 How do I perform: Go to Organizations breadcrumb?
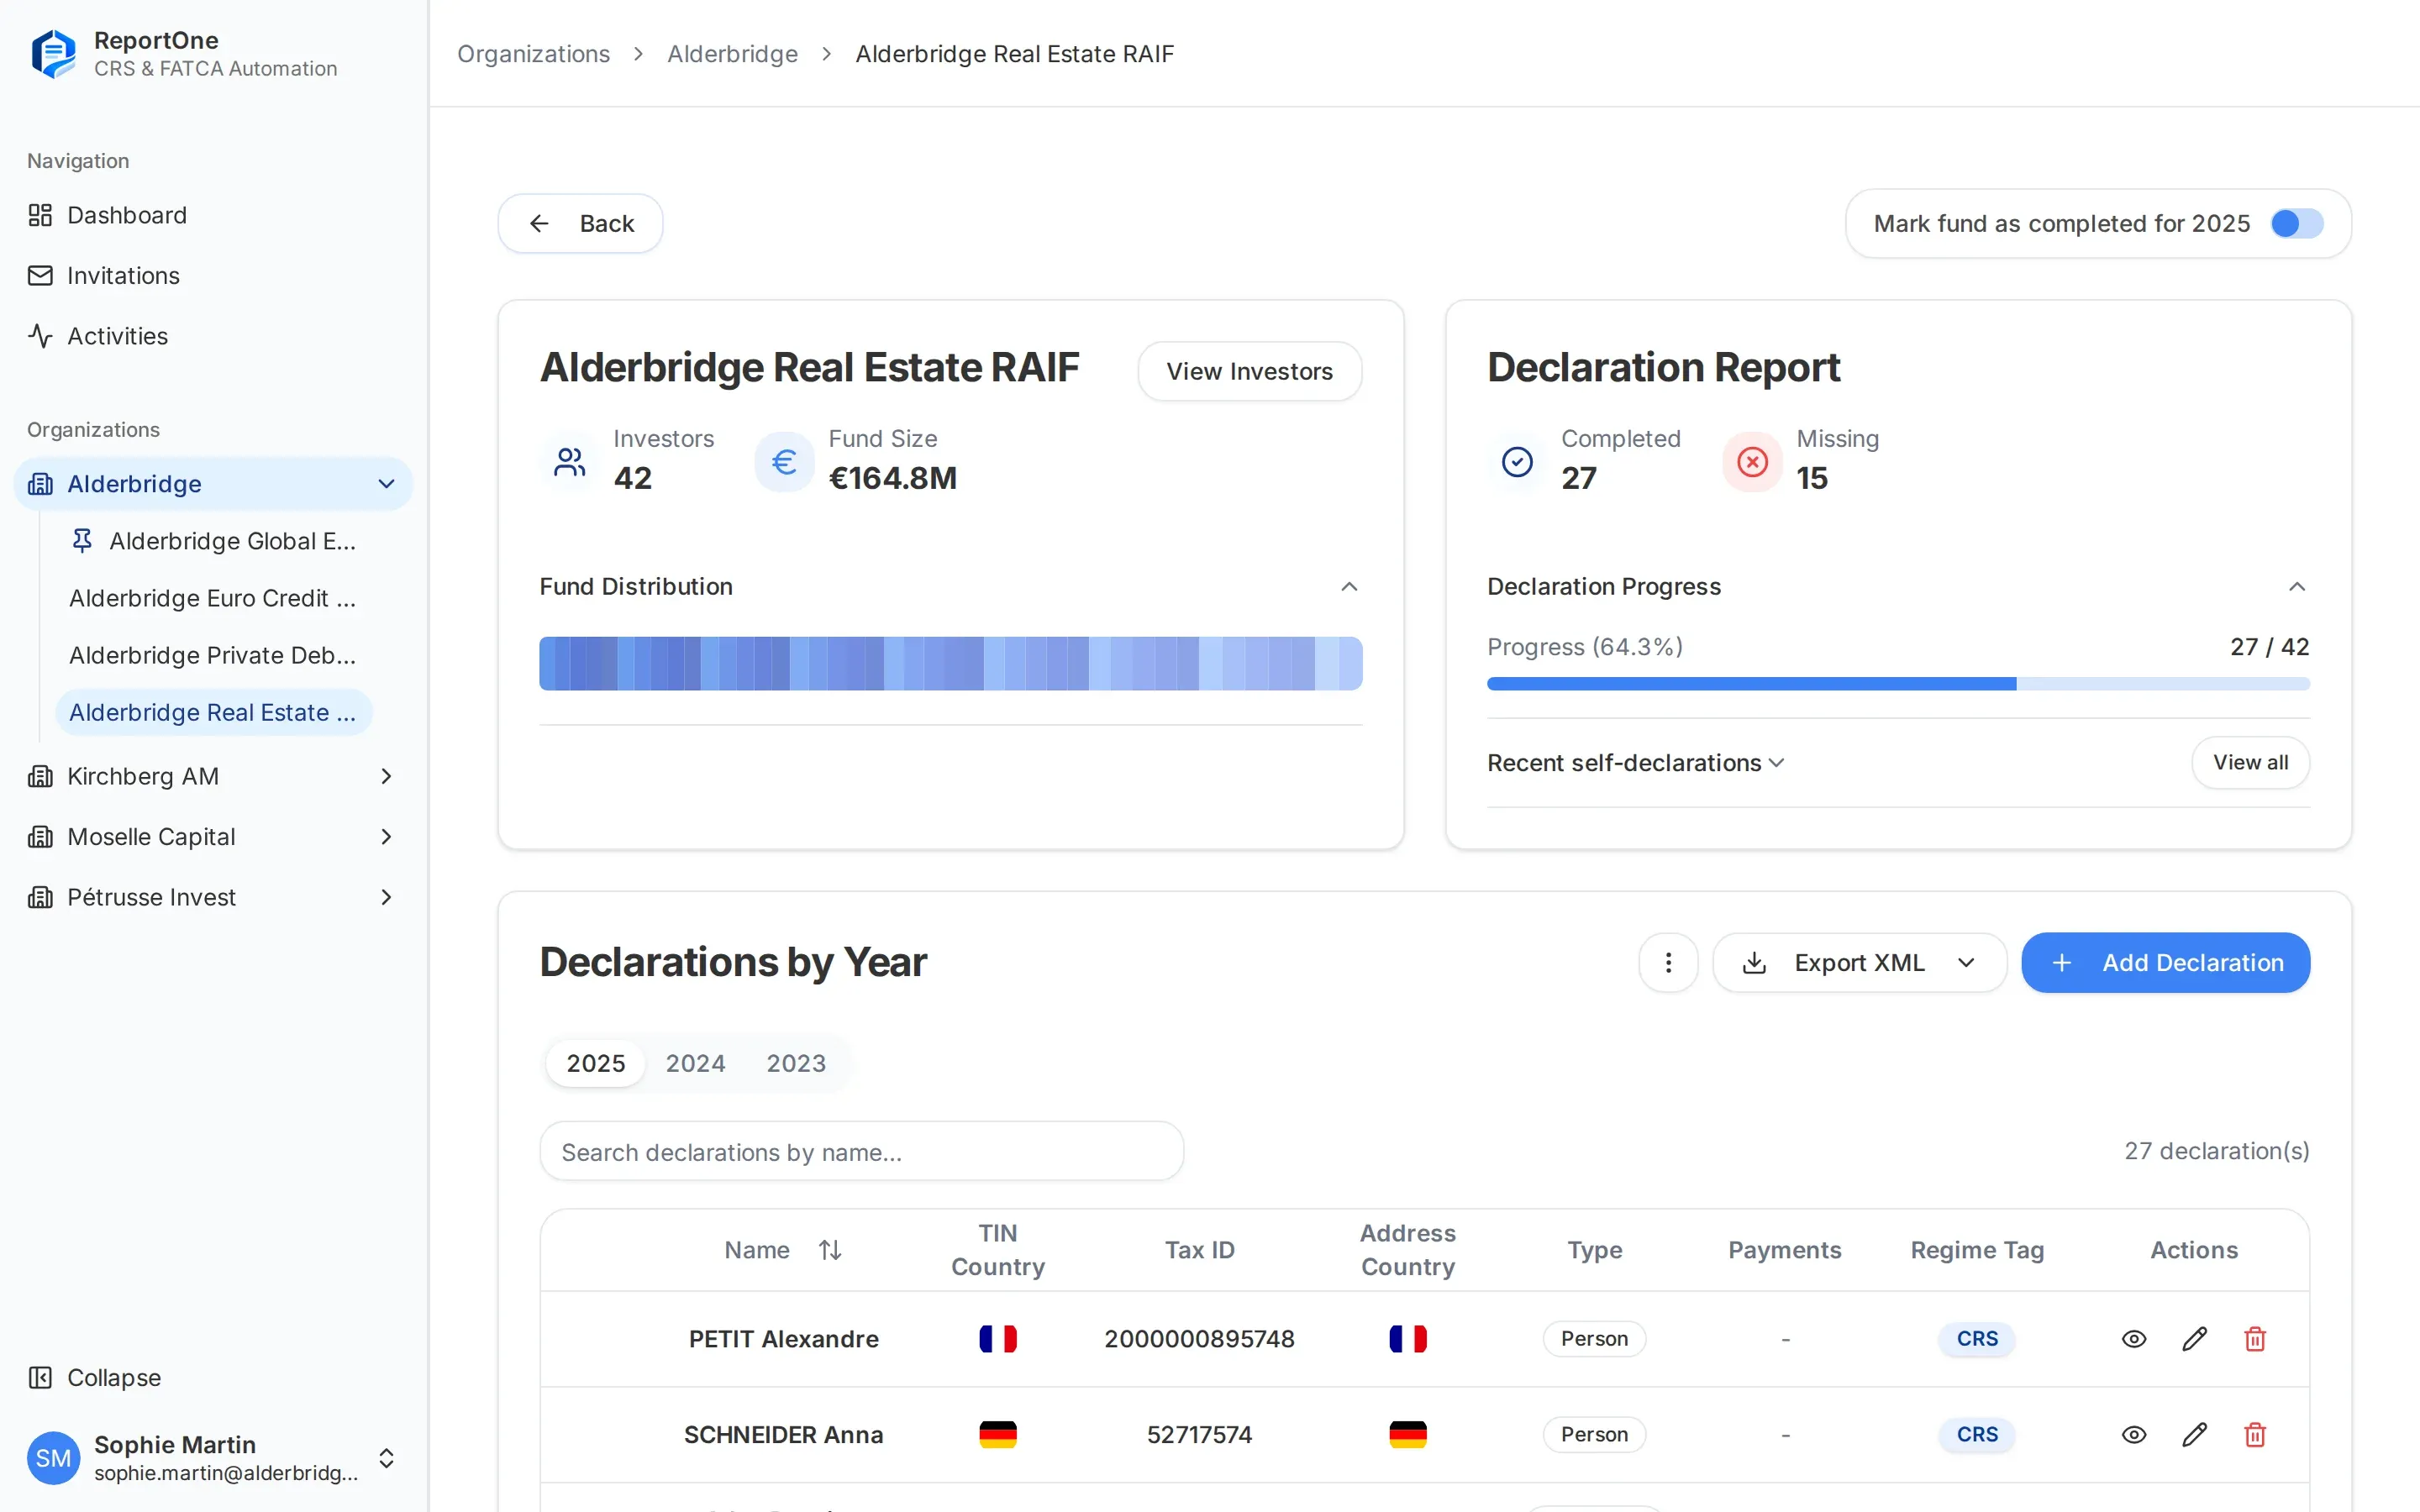click(533, 54)
